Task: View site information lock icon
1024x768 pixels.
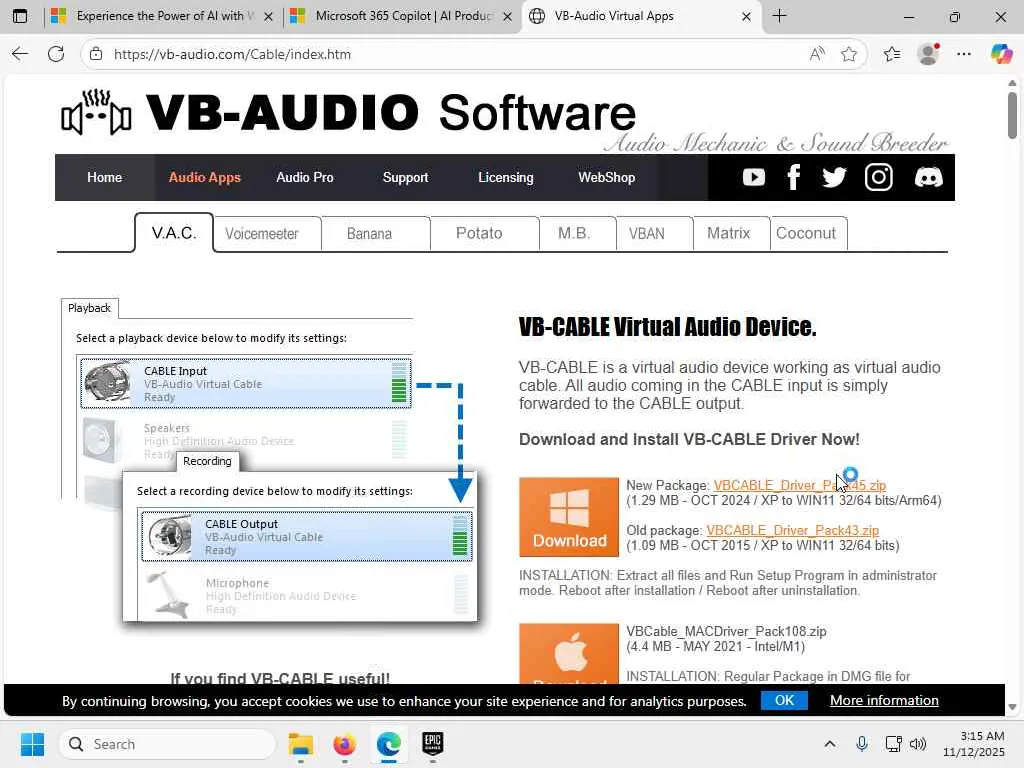Action: [x=96, y=54]
